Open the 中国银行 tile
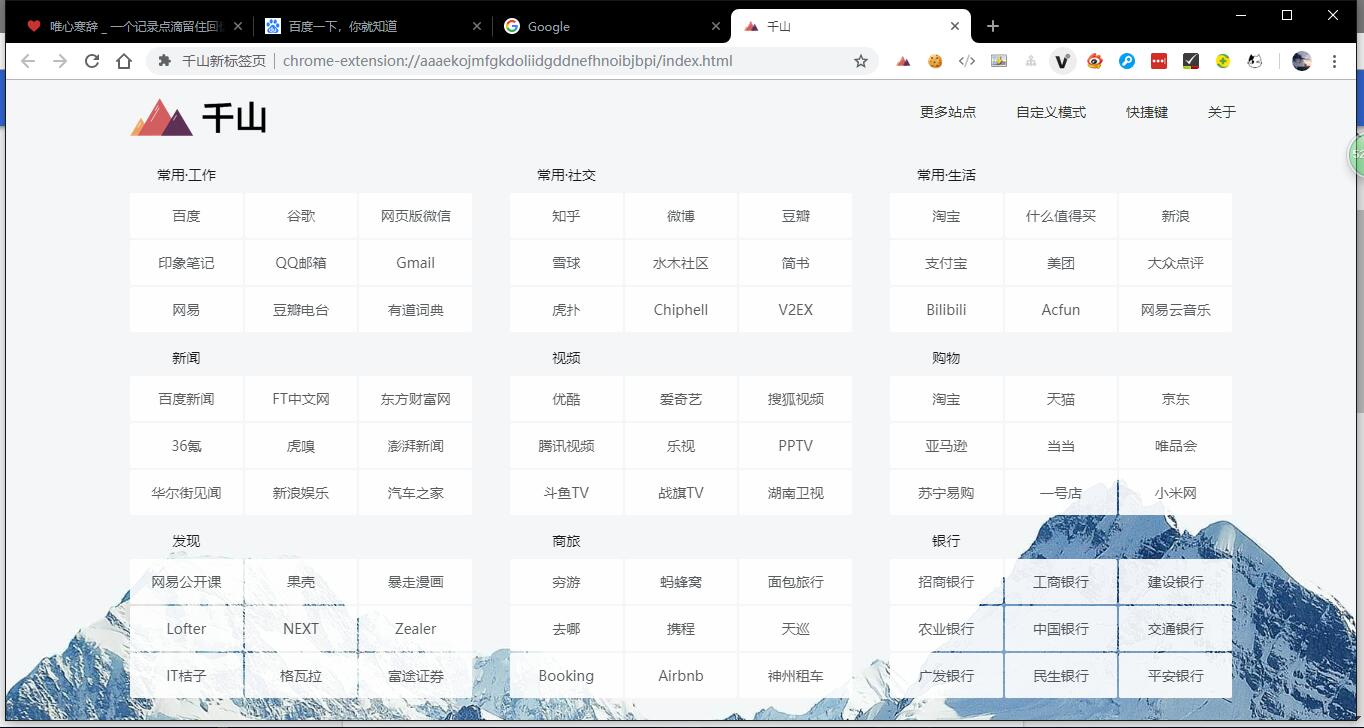This screenshot has width=1364, height=728. click(1061, 629)
